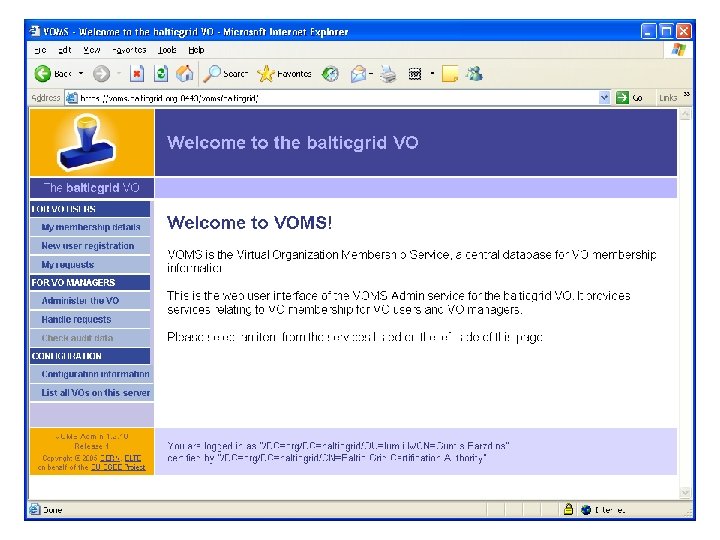Click the Links toolbar label

click(668, 97)
